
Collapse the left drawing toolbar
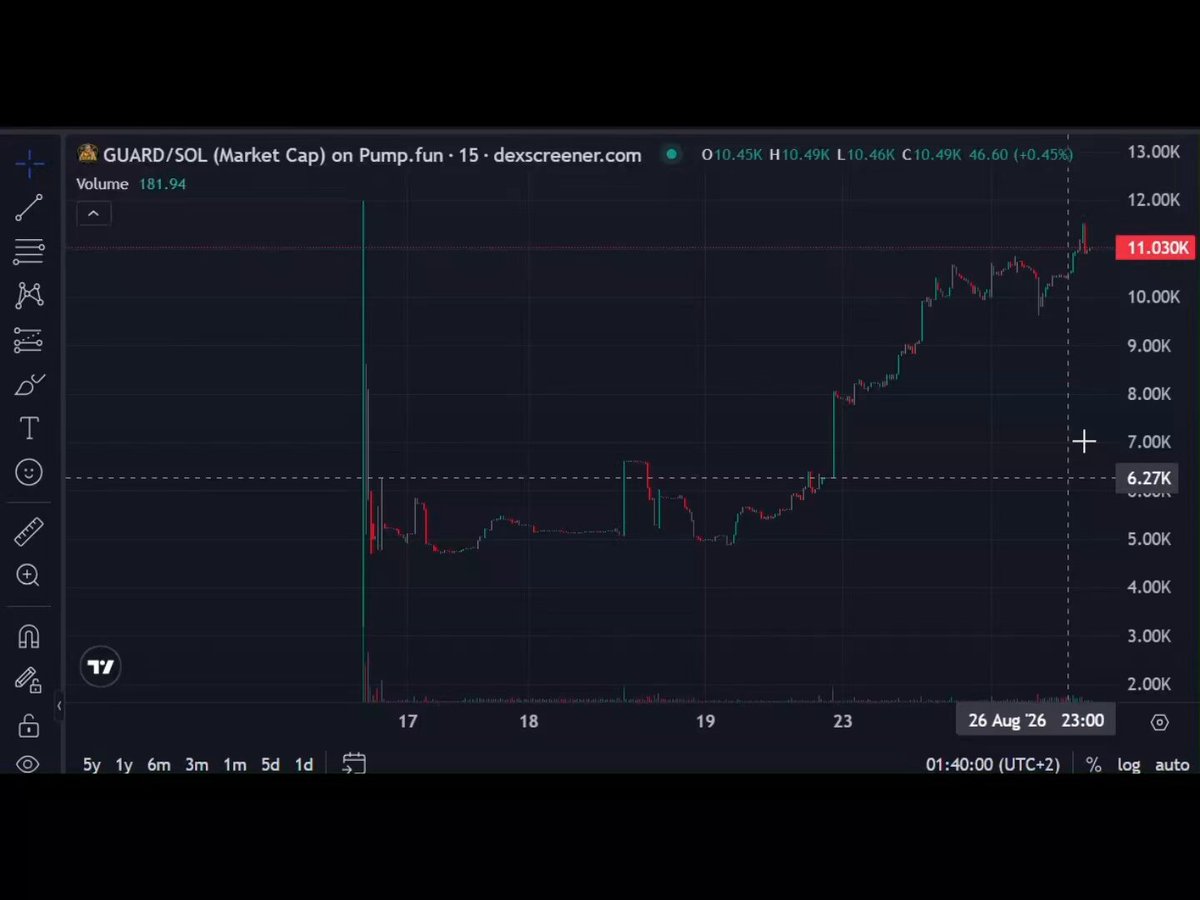click(59, 706)
